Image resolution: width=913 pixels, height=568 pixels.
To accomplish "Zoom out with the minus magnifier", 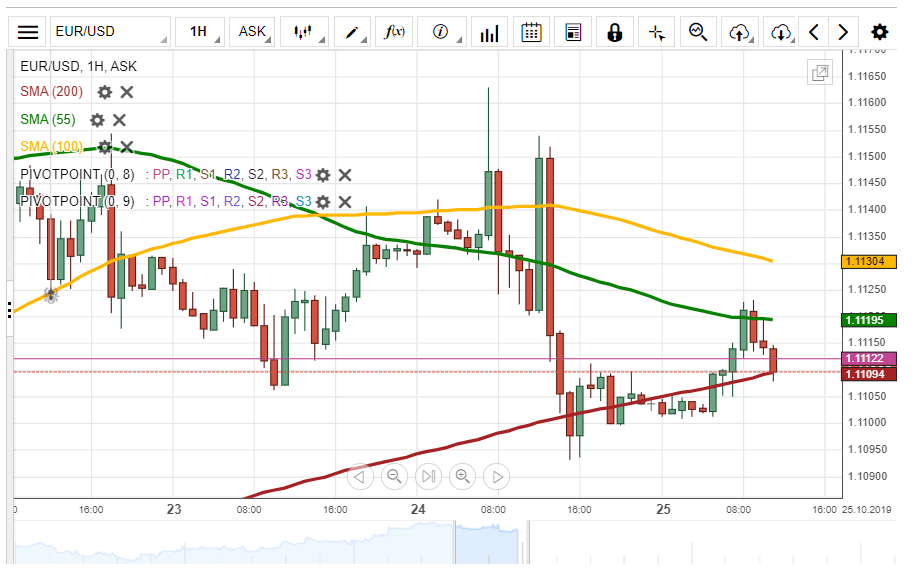I will 394,477.
